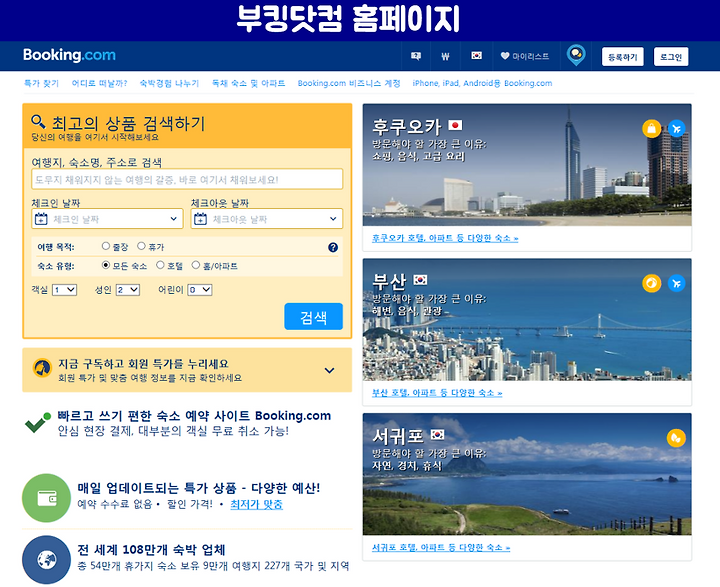This screenshot has height=587, width=720.
Task: Open the 어디로 떠날까? menu item
Action: [99, 83]
